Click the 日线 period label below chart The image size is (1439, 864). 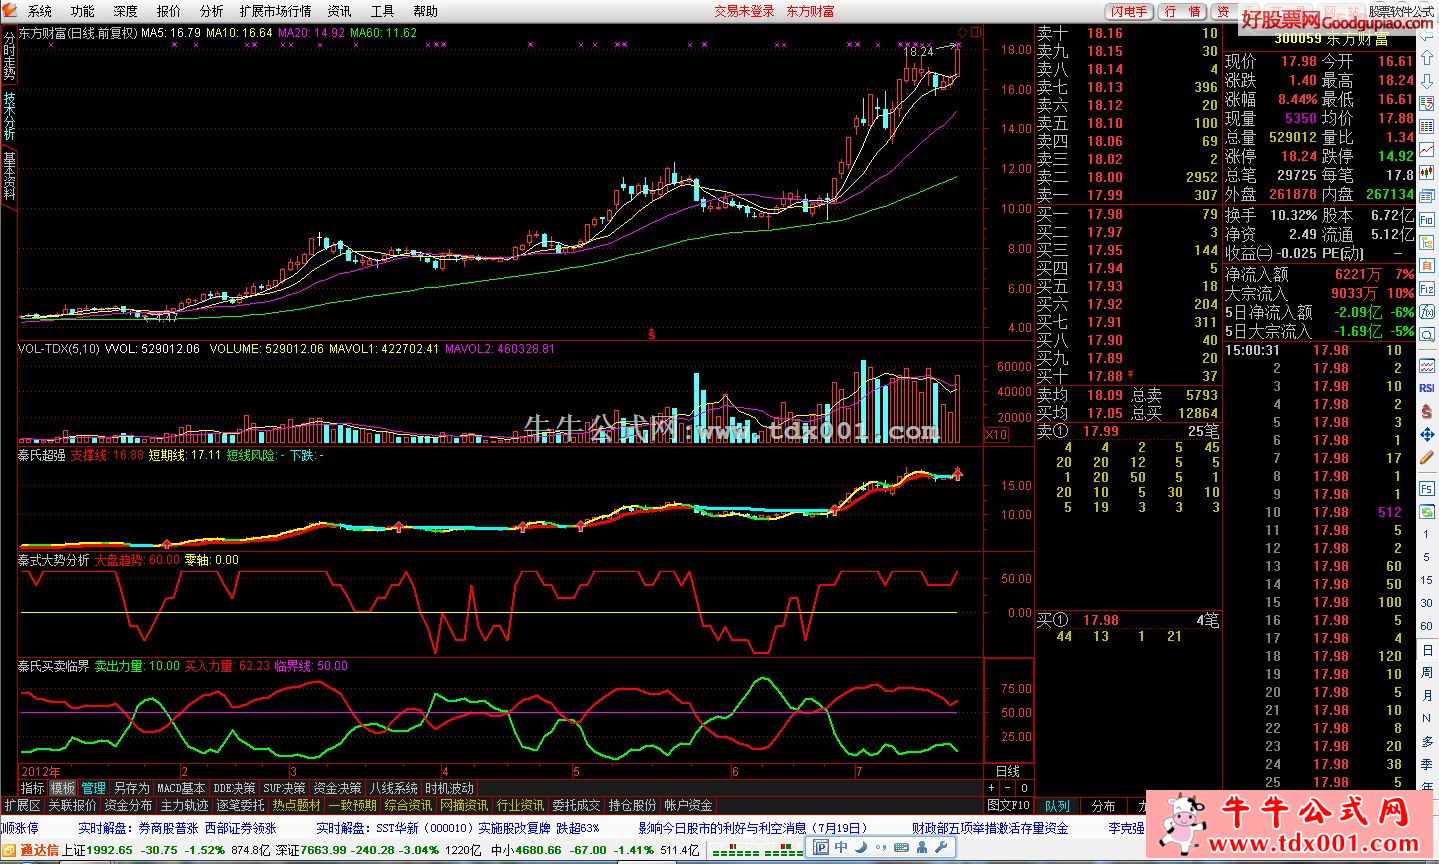[1008, 771]
